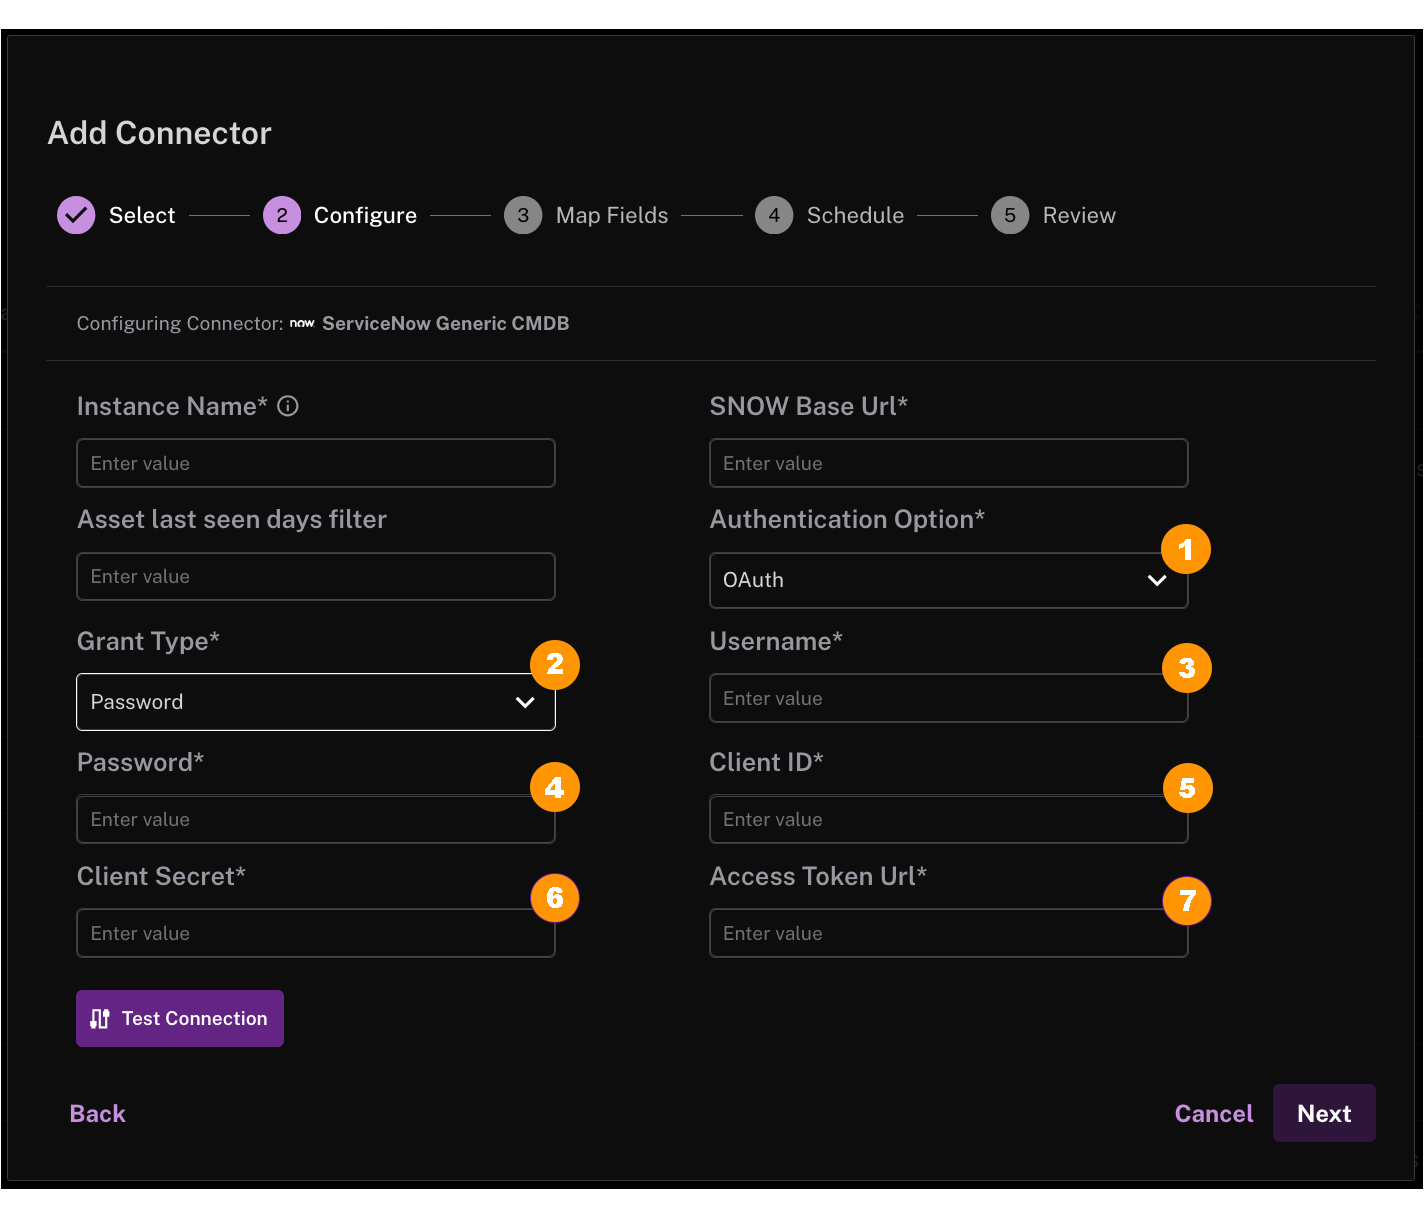Click the Schedule step number circle

[x=774, y=215]
